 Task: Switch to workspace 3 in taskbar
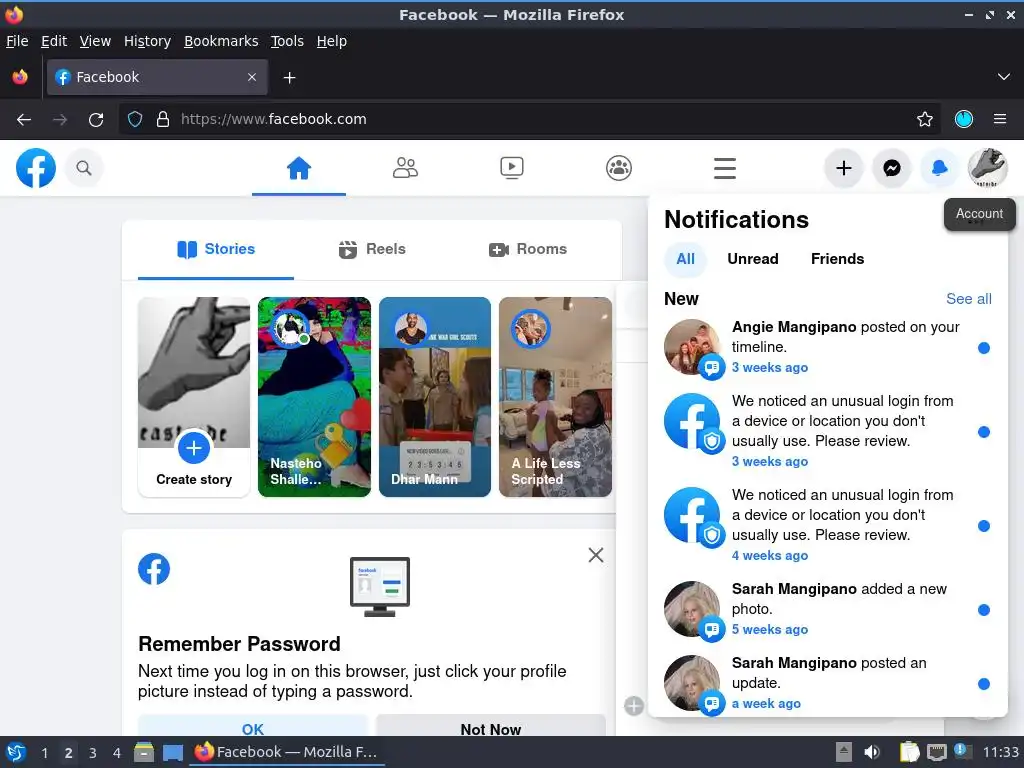(x=93, y=753)
